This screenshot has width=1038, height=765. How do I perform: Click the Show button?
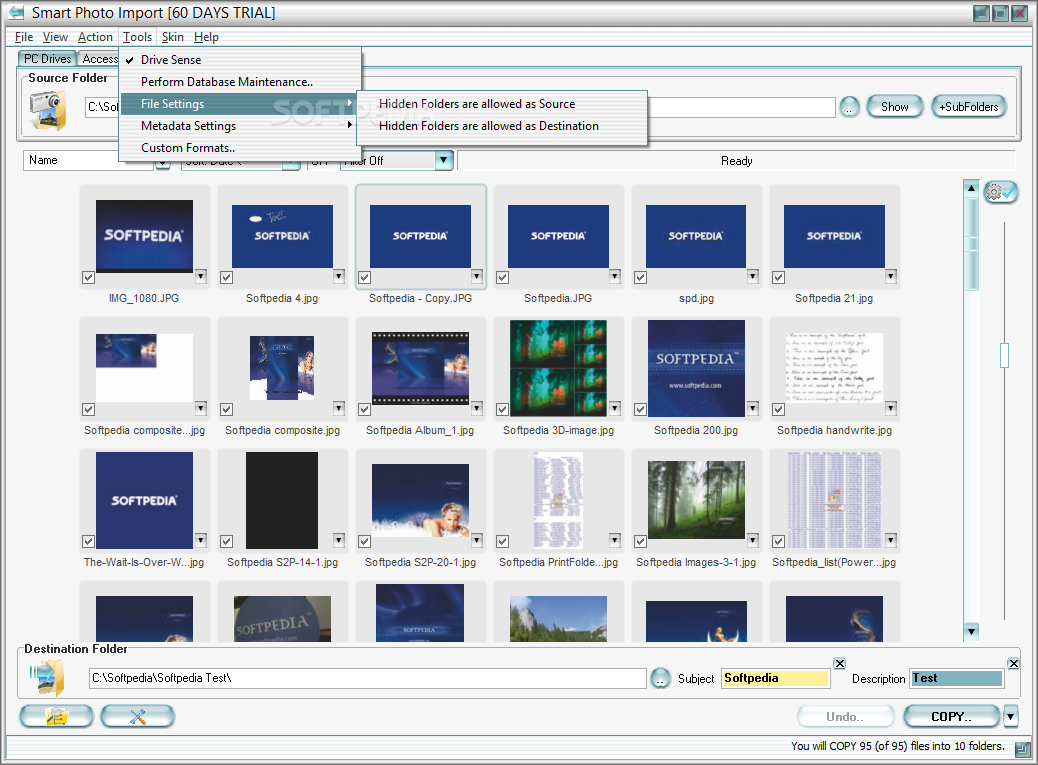click(x=894, y=107)
